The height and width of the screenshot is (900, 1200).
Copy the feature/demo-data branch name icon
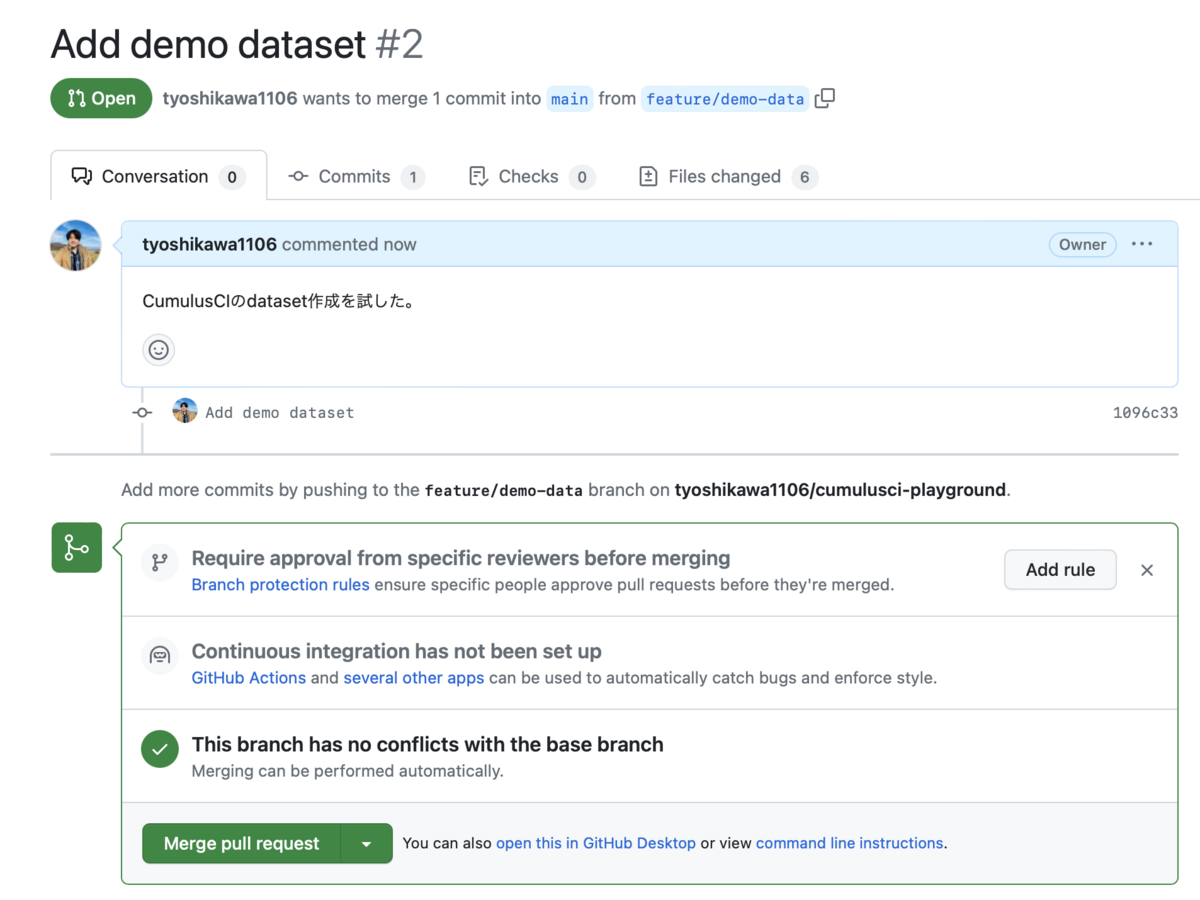pyautogui.click(x=825, y=98)
